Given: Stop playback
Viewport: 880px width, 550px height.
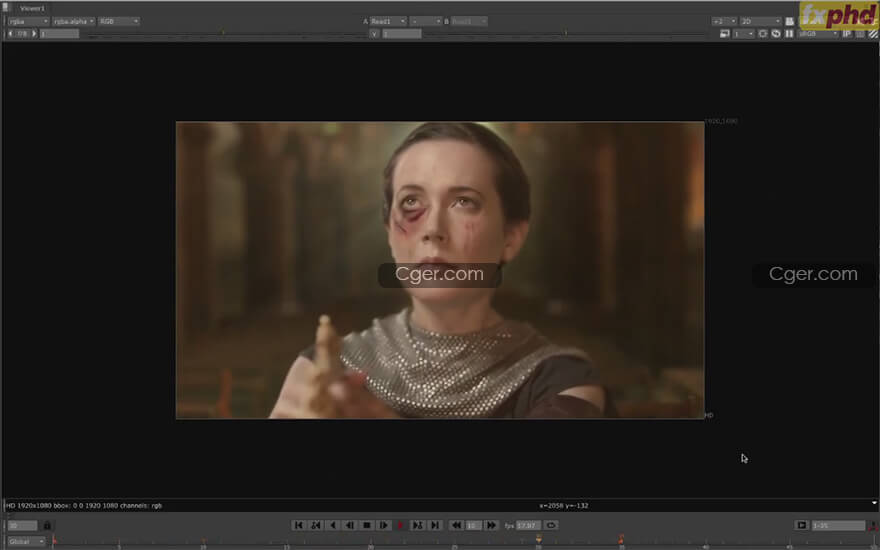Looking at the screenshot, I should tap(366, 525).
